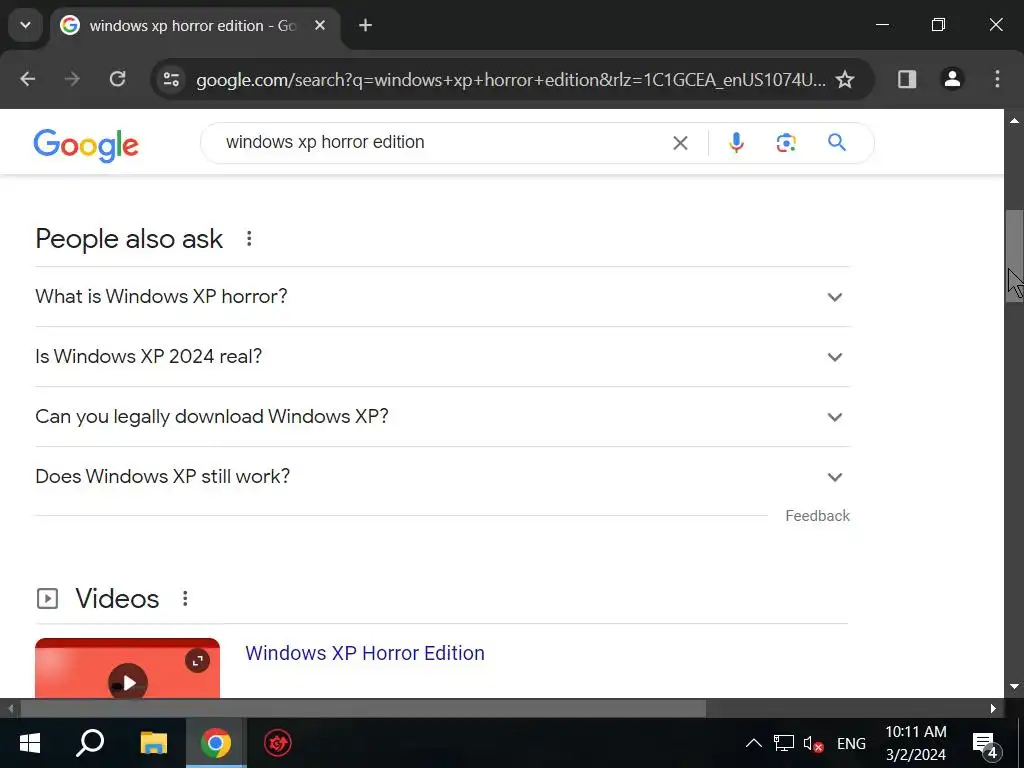Start voice search with microphone icon
1024x768 pixels.
[x=736, y=142]
